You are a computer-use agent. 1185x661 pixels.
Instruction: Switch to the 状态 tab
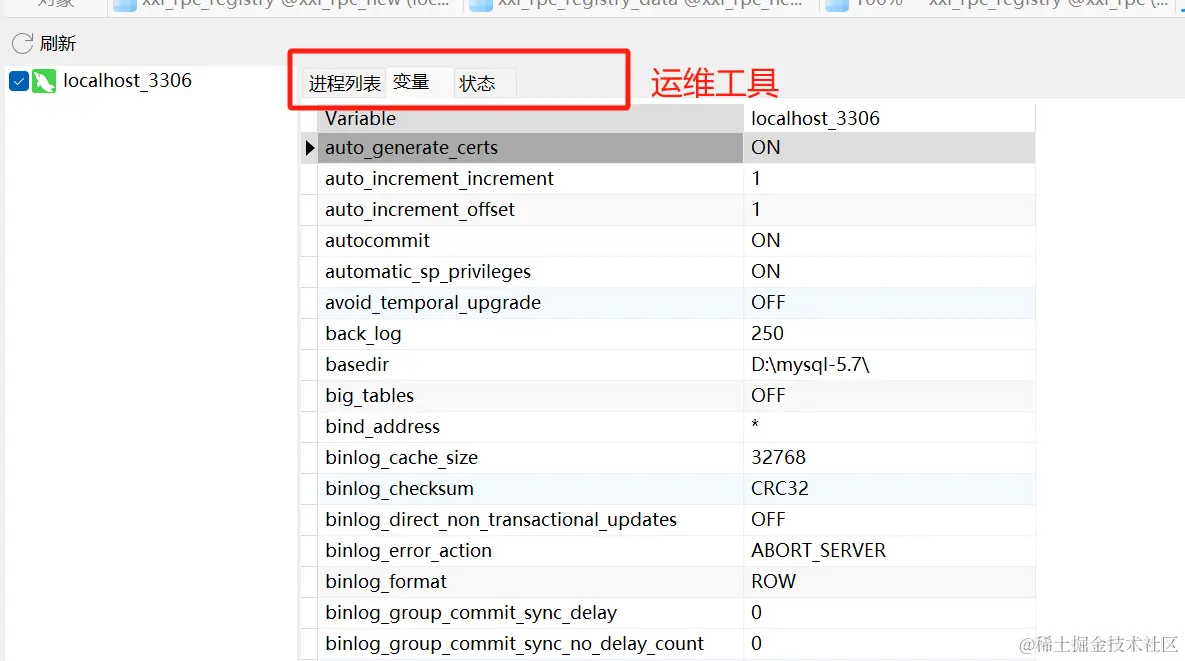coord(477,83)
